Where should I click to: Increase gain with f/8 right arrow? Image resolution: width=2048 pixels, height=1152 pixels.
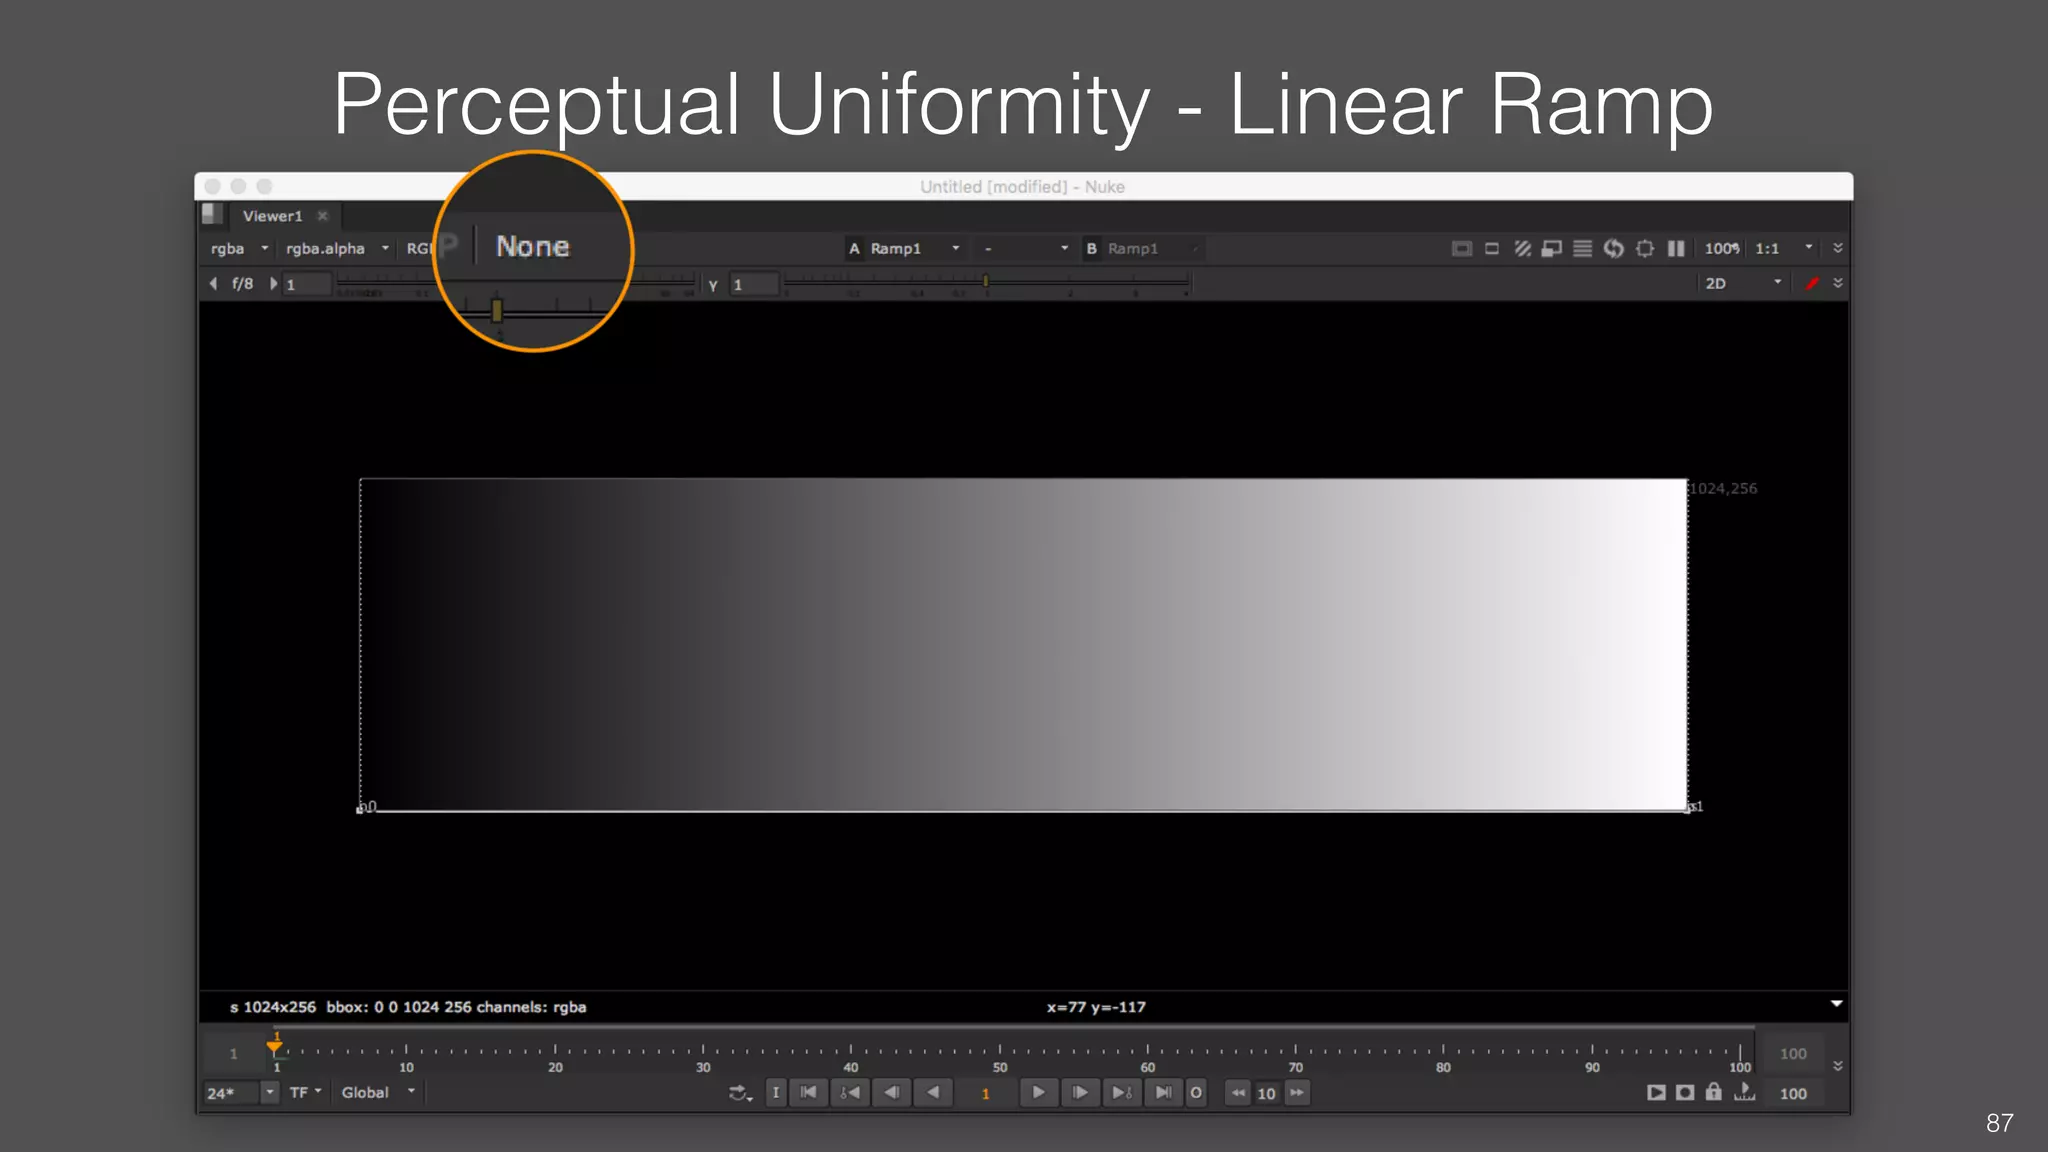(x=272, y=284)
